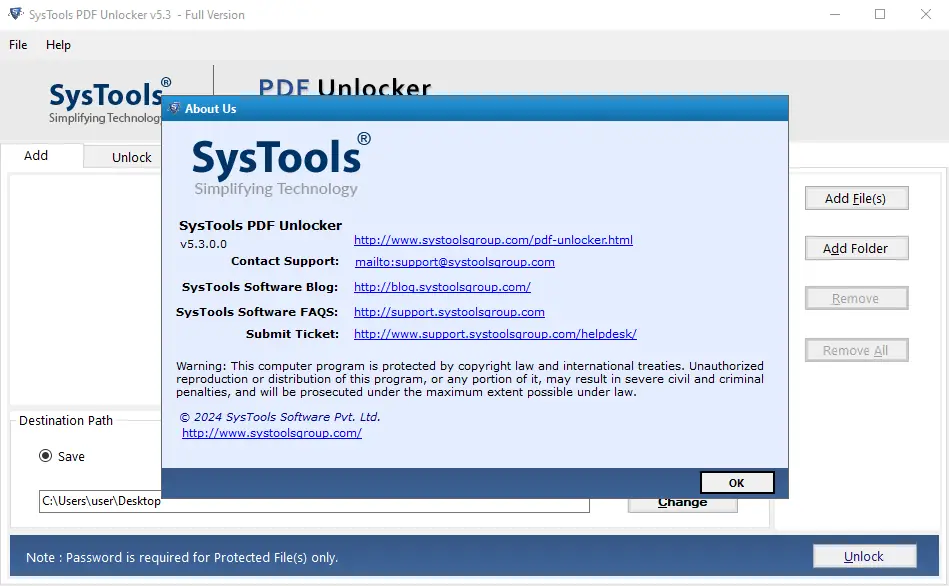Select the Save radio button
The width and height of the screenshot is (949, 586).
(45, 456)
